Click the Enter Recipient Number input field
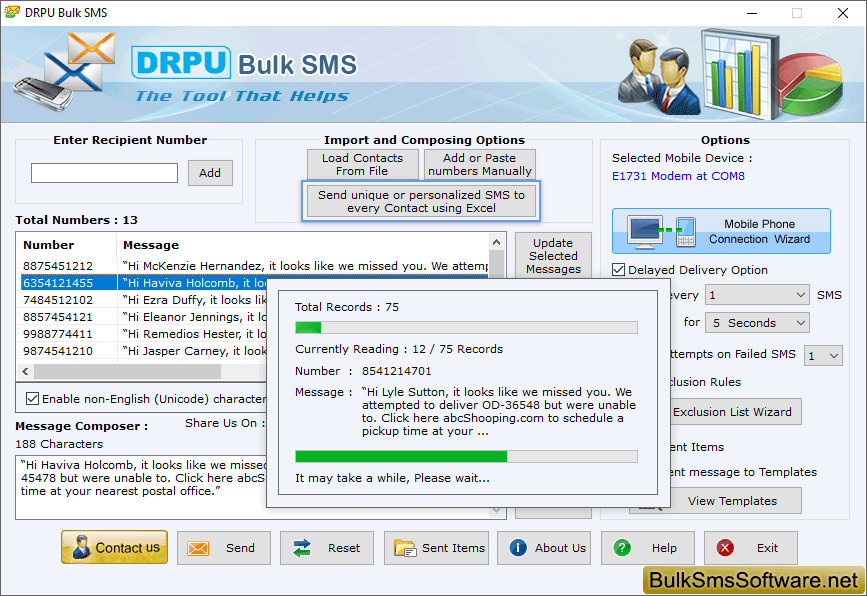Image resolution: width=867 pixels, height=596 pixels. point(105,173)
